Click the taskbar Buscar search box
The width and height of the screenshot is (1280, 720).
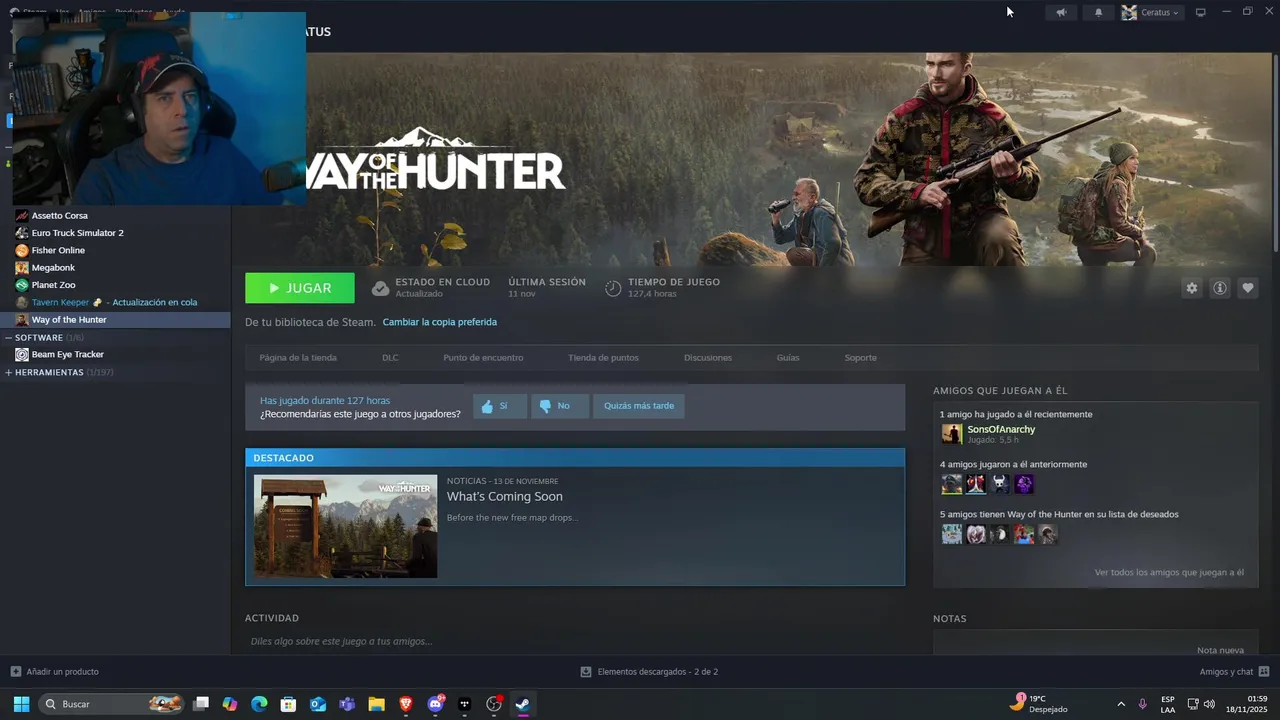click(112, 704)
